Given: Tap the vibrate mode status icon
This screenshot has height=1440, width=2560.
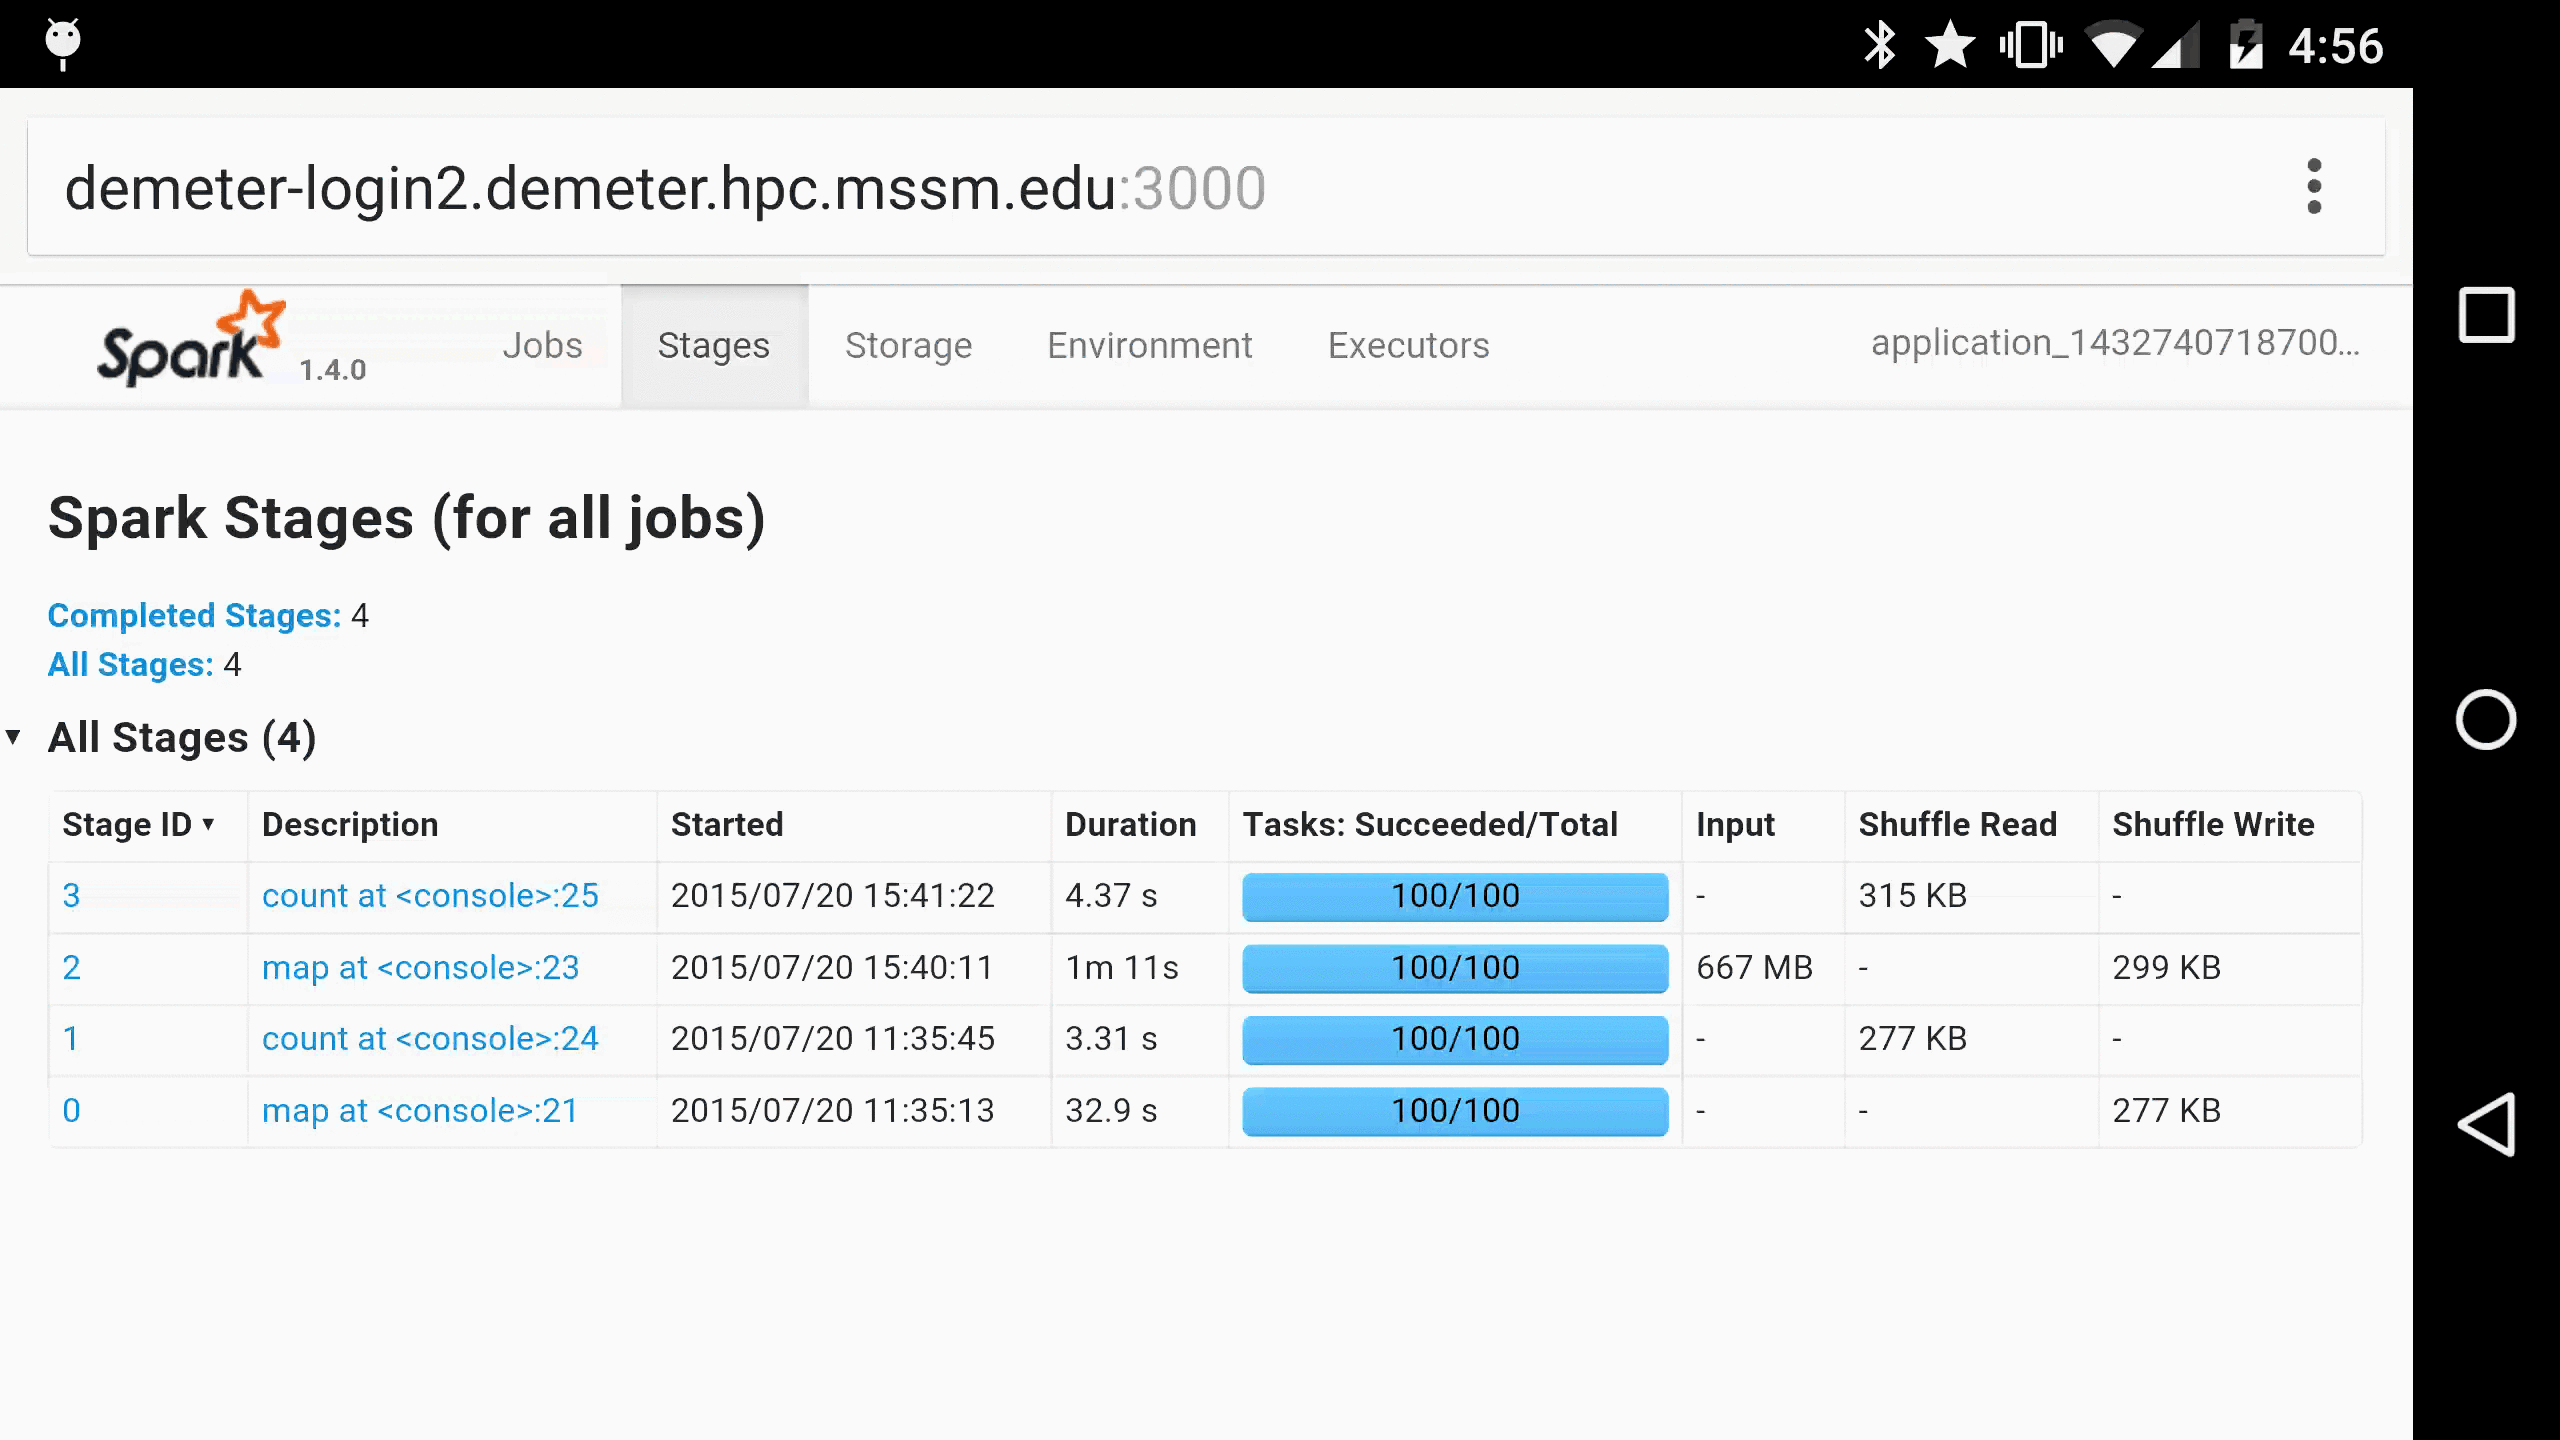Looking at the screenshot, I should 2031,46.
